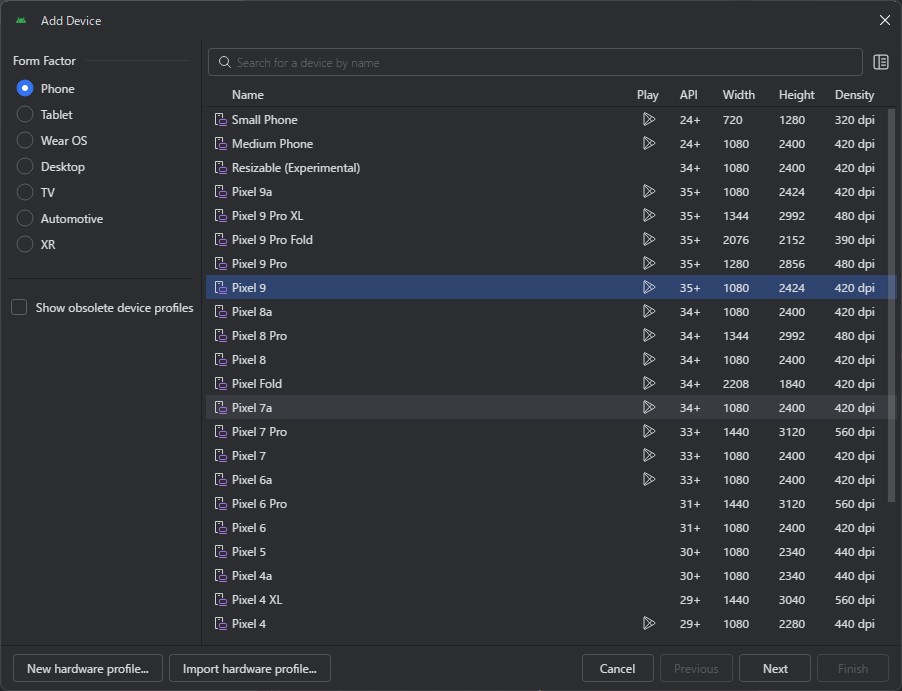
Task: Select the Automotive radio option
Action: tap(25, 219)
